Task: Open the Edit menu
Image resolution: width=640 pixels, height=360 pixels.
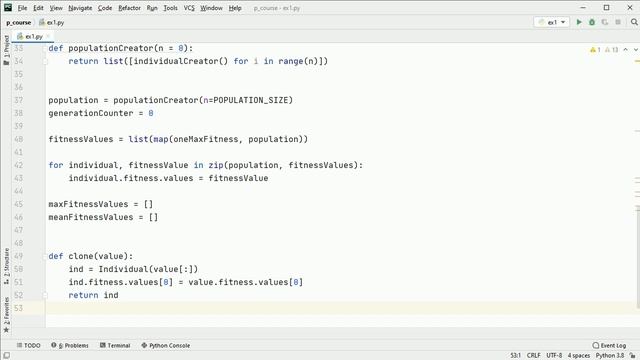Action: pos(38,8)
